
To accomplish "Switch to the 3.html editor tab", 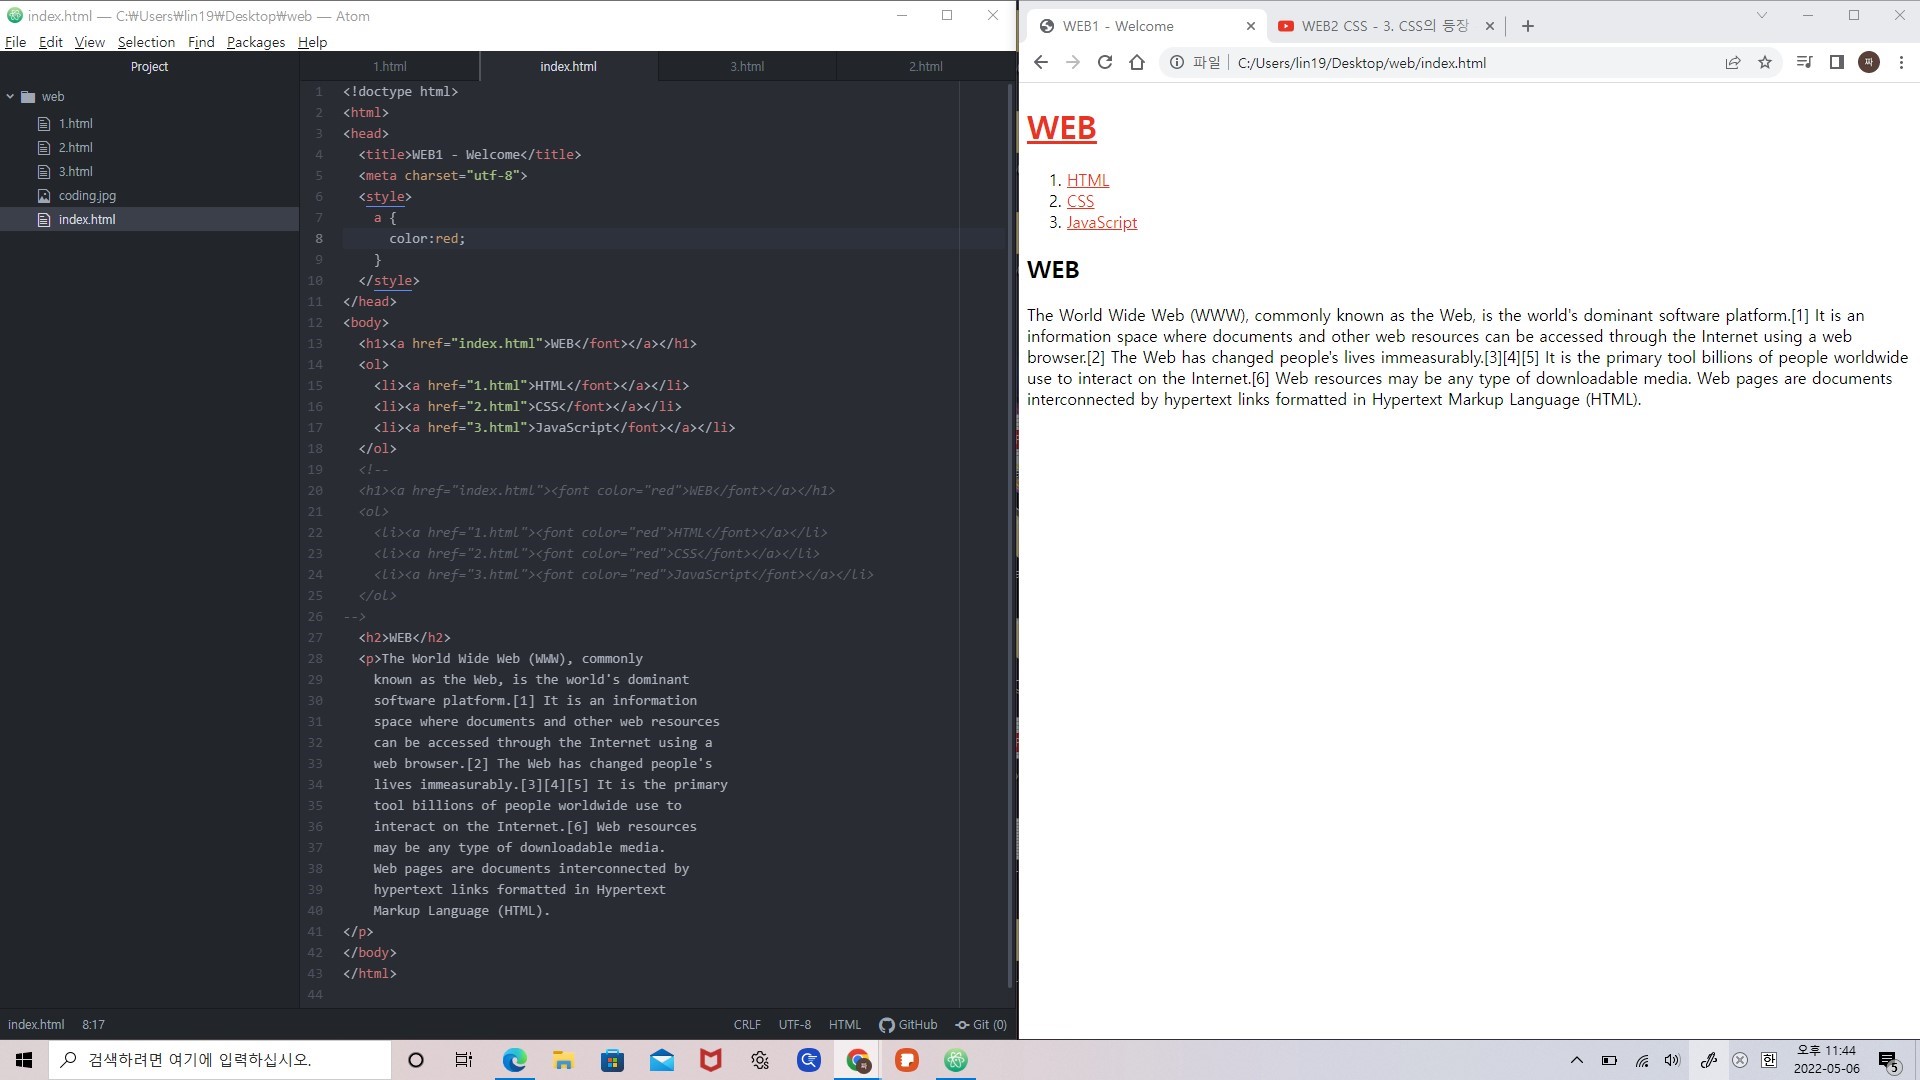I will point(747,66).
